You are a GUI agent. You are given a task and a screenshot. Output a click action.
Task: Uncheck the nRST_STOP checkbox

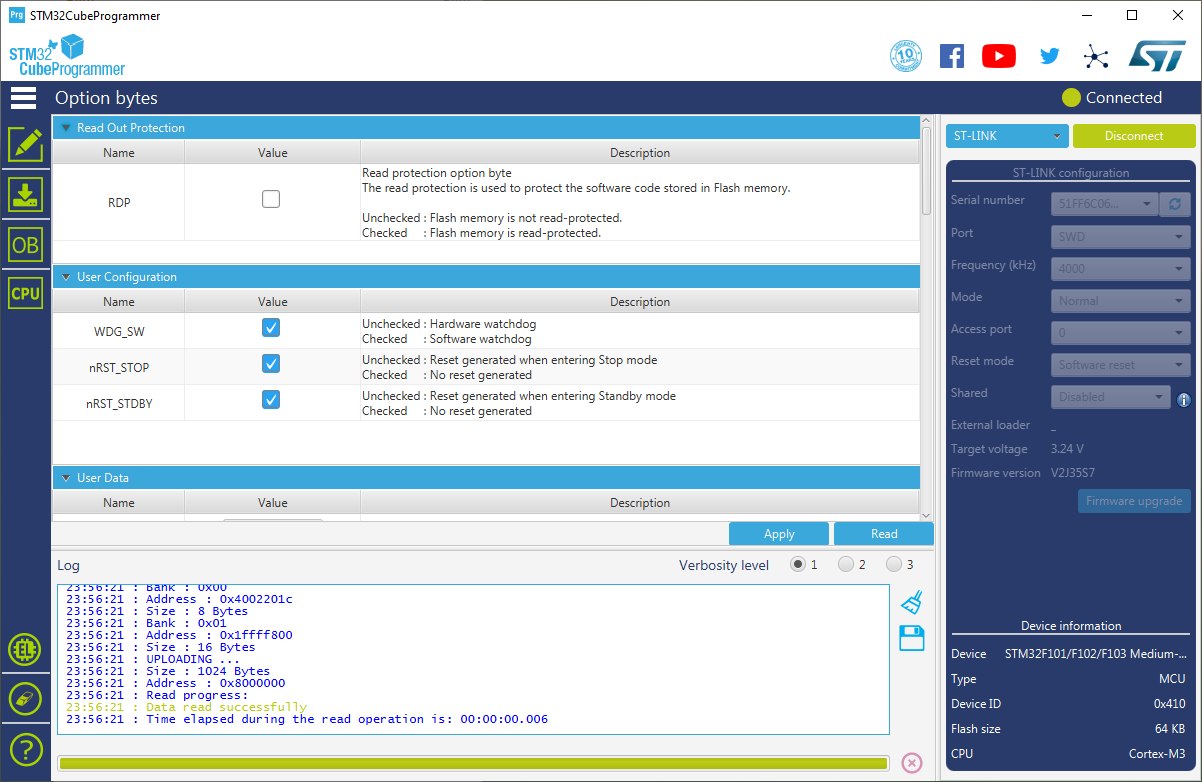pyautogui.click(x=271, y=364)
